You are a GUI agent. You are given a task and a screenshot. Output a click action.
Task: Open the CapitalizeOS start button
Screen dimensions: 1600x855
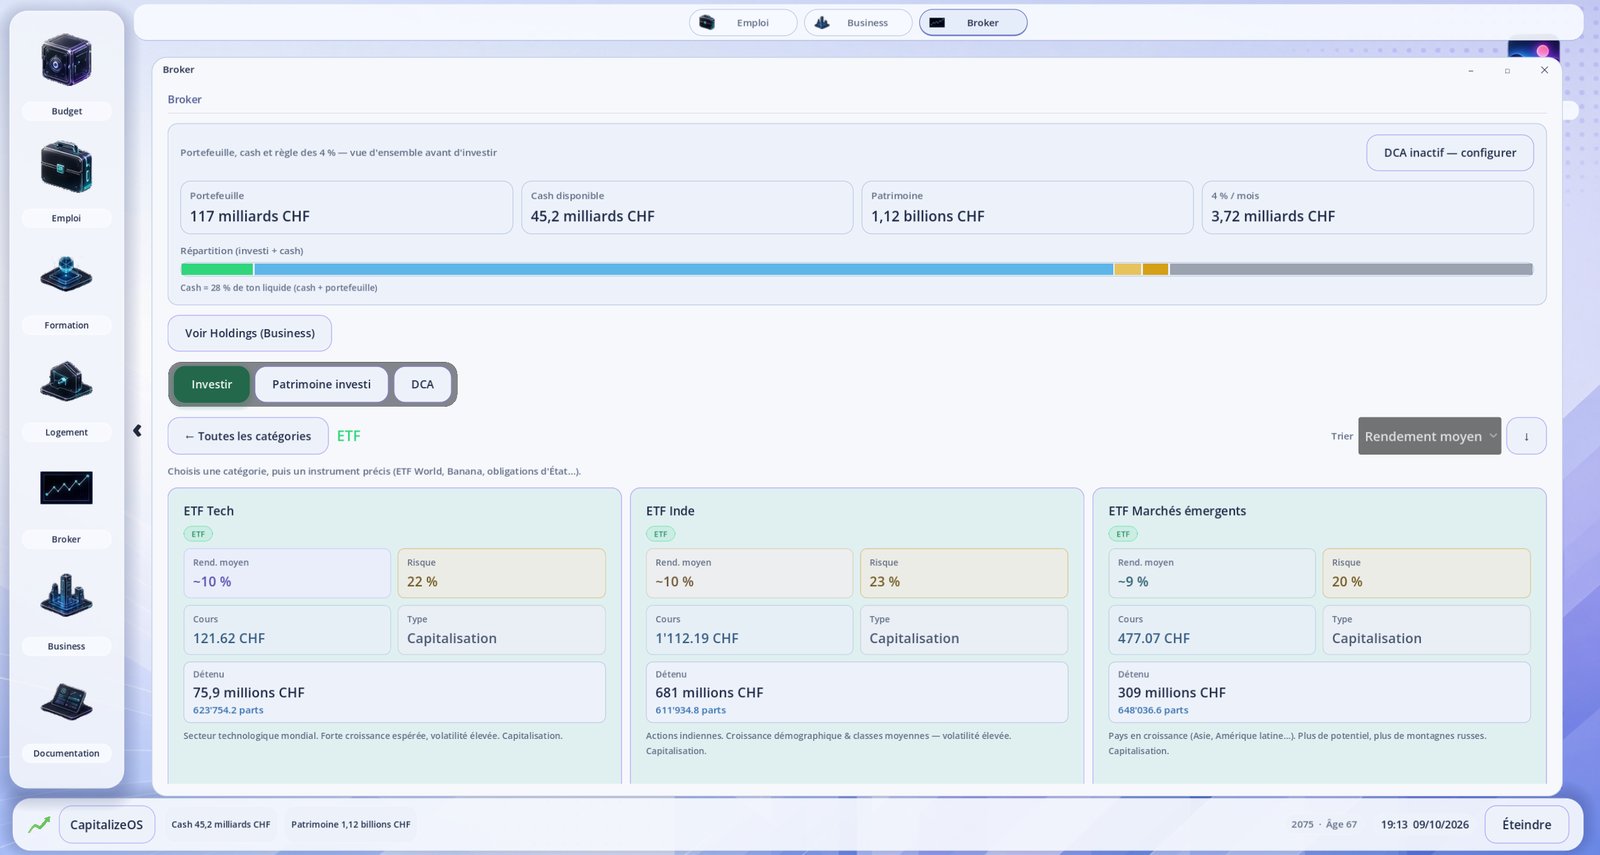[107, 825]
